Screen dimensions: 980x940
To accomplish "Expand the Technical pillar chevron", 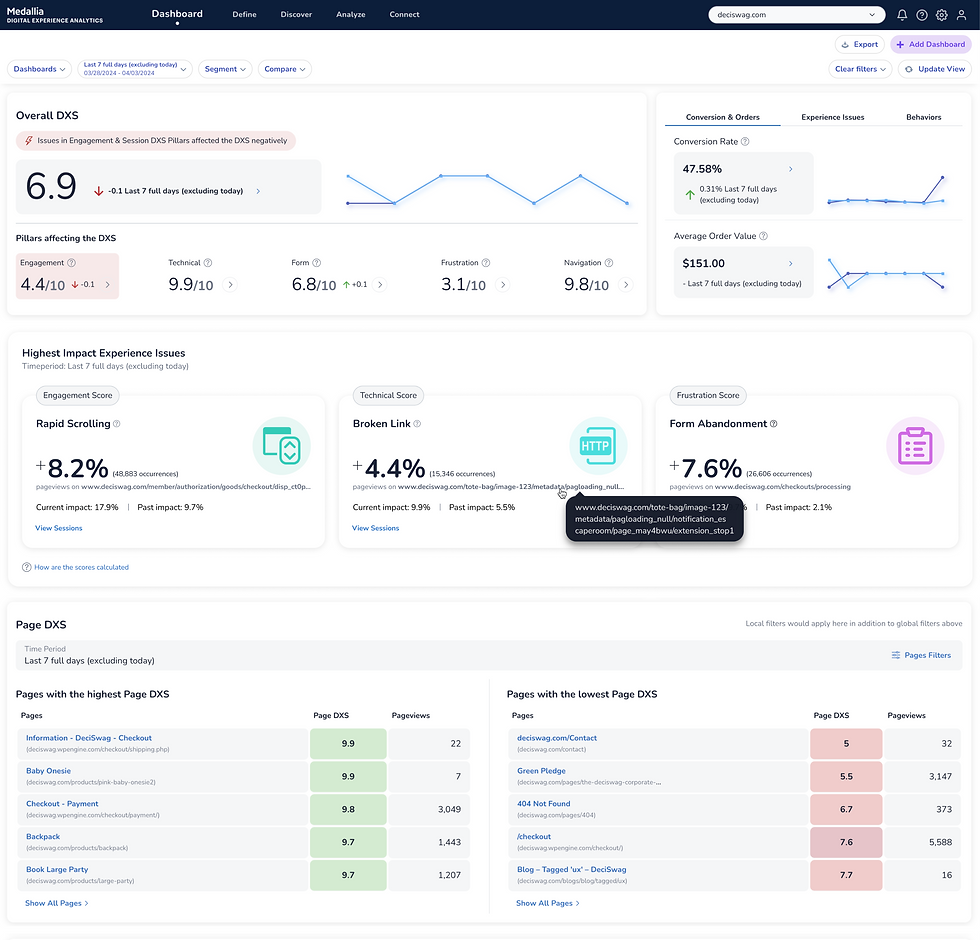I will pyautogui.click(x=230, y=285).
